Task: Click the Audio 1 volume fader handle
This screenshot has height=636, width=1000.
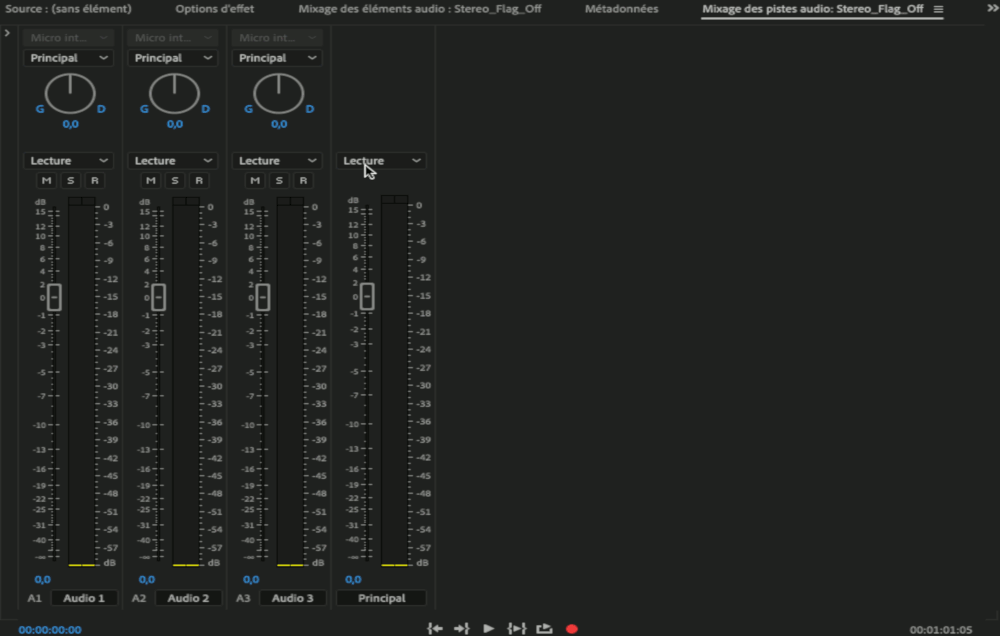Action: [54, 297]
